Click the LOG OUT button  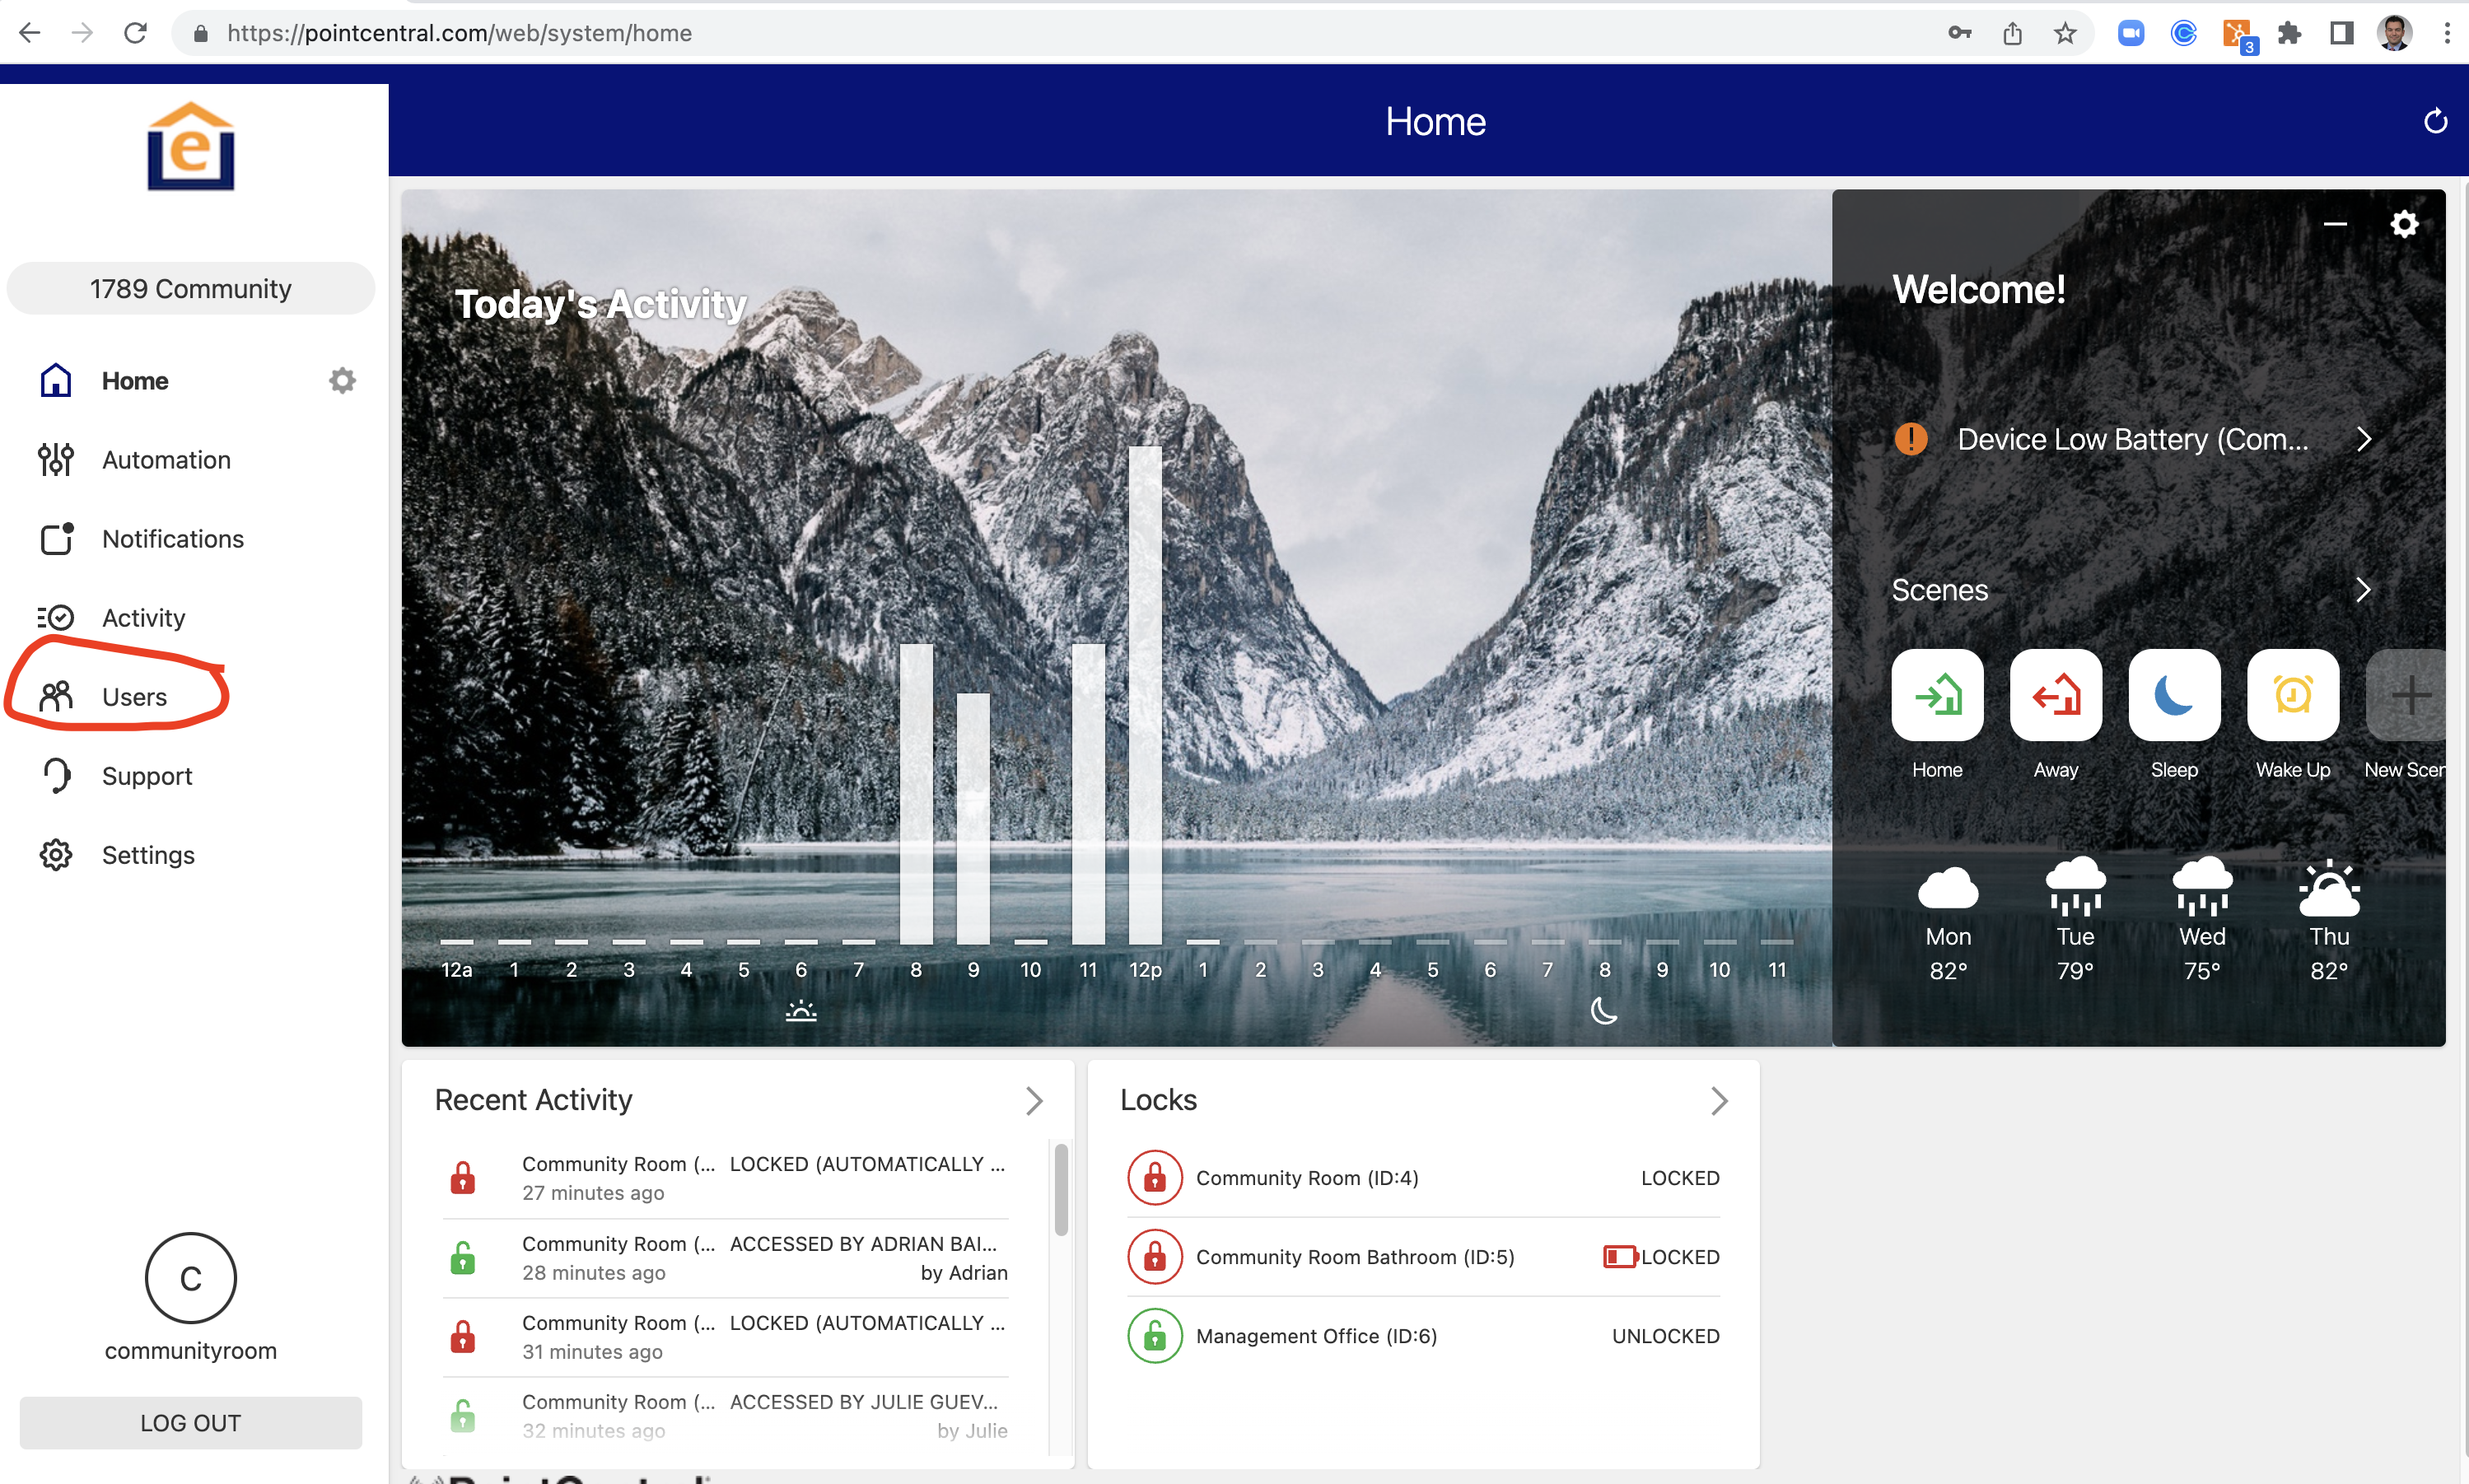click(190, 1421)
